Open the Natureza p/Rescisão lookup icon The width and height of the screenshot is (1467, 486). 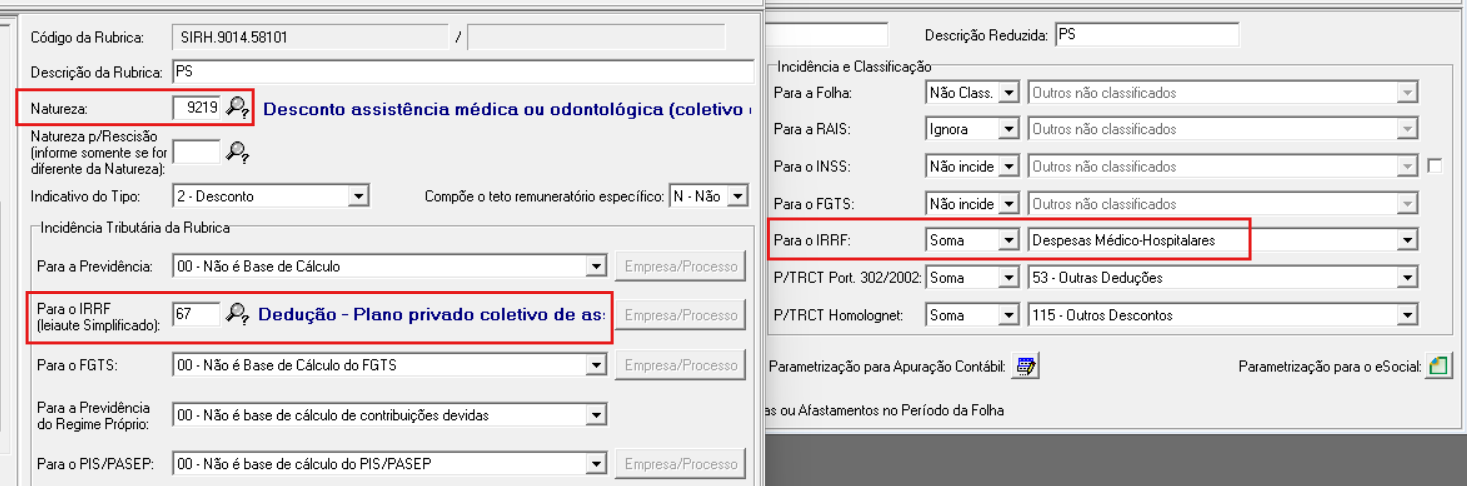point(236,152)
